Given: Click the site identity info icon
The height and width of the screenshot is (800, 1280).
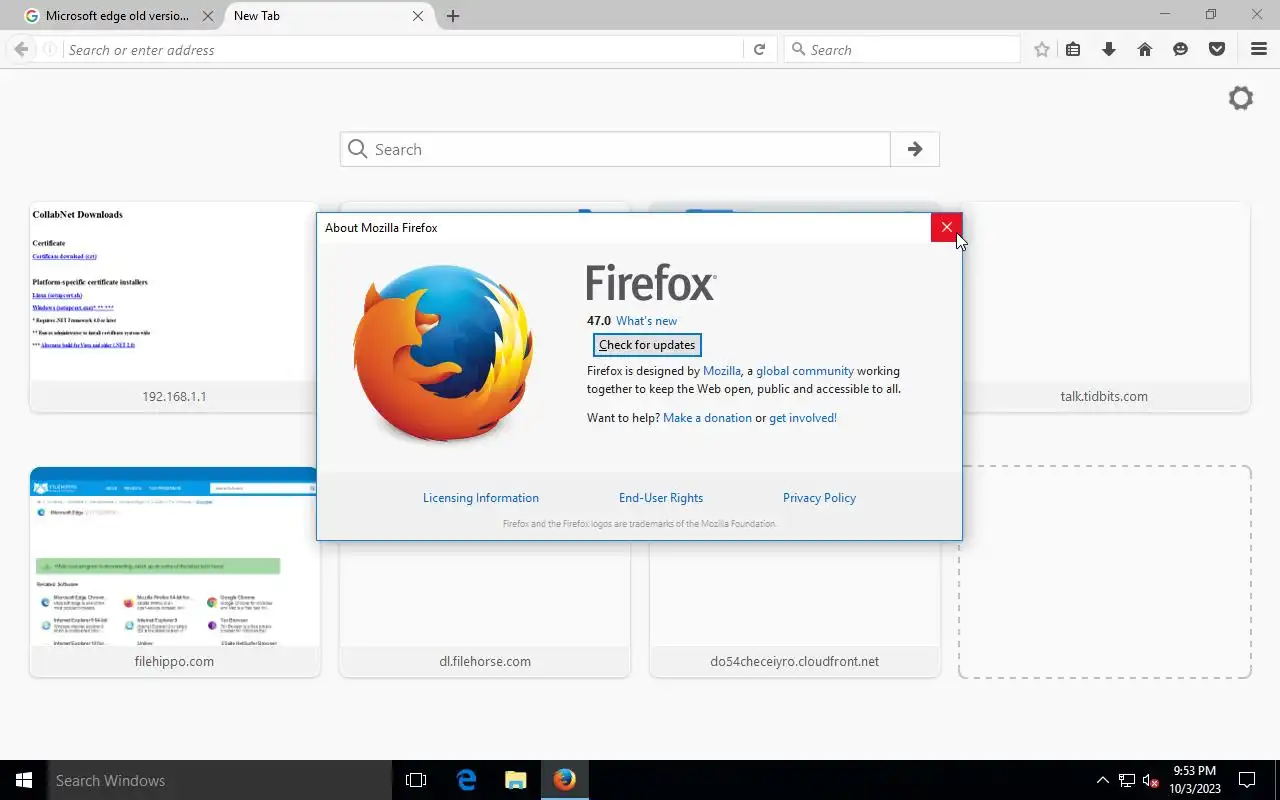Looking at the screenshot, I should tap(50, 49).
